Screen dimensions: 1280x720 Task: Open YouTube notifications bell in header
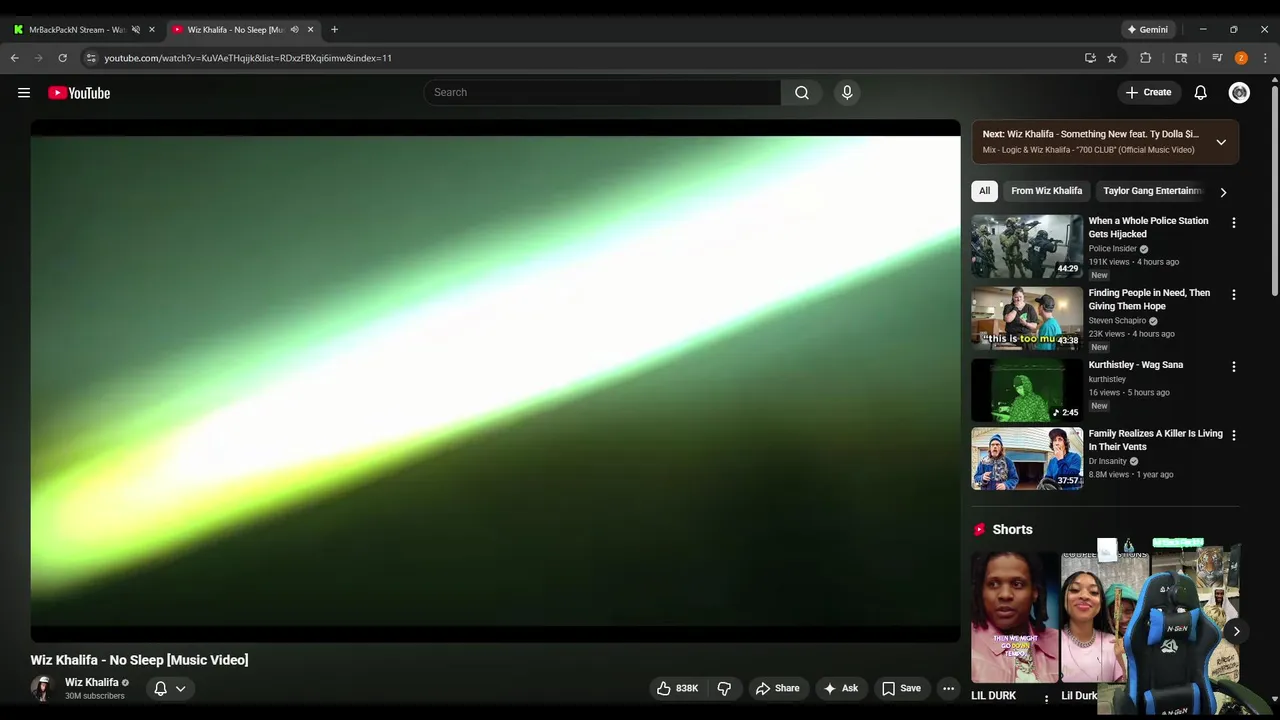pos(1201,93)
